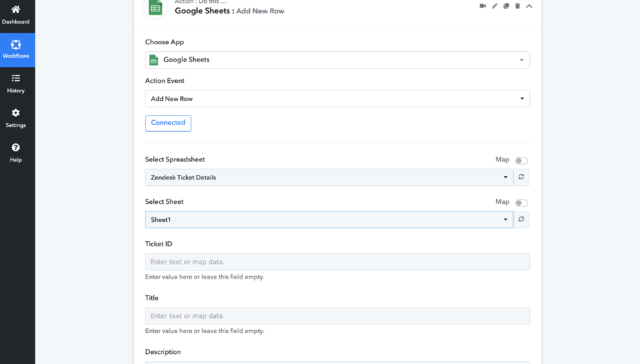
Task: Toggle the Map switch for Select Sheet
Action: [521, 203]
